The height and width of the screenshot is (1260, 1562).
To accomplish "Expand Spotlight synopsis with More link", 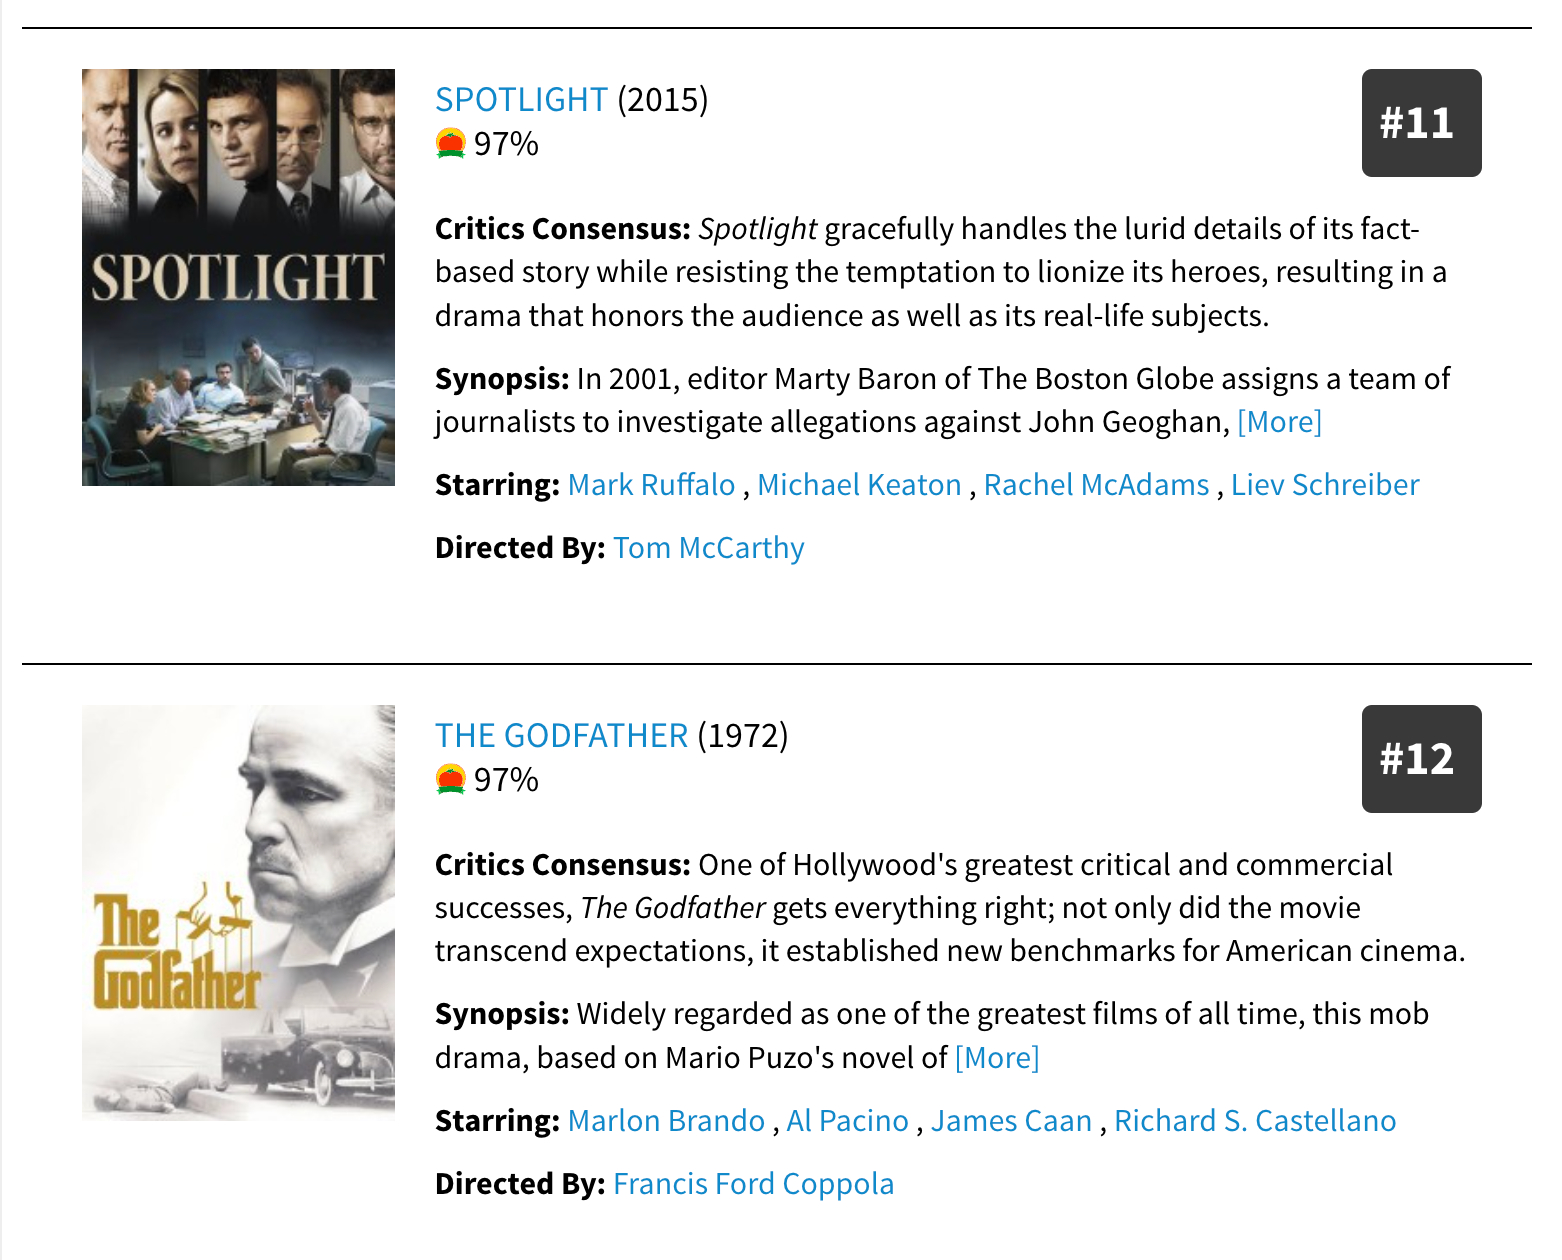I will tap(1279, 422).
